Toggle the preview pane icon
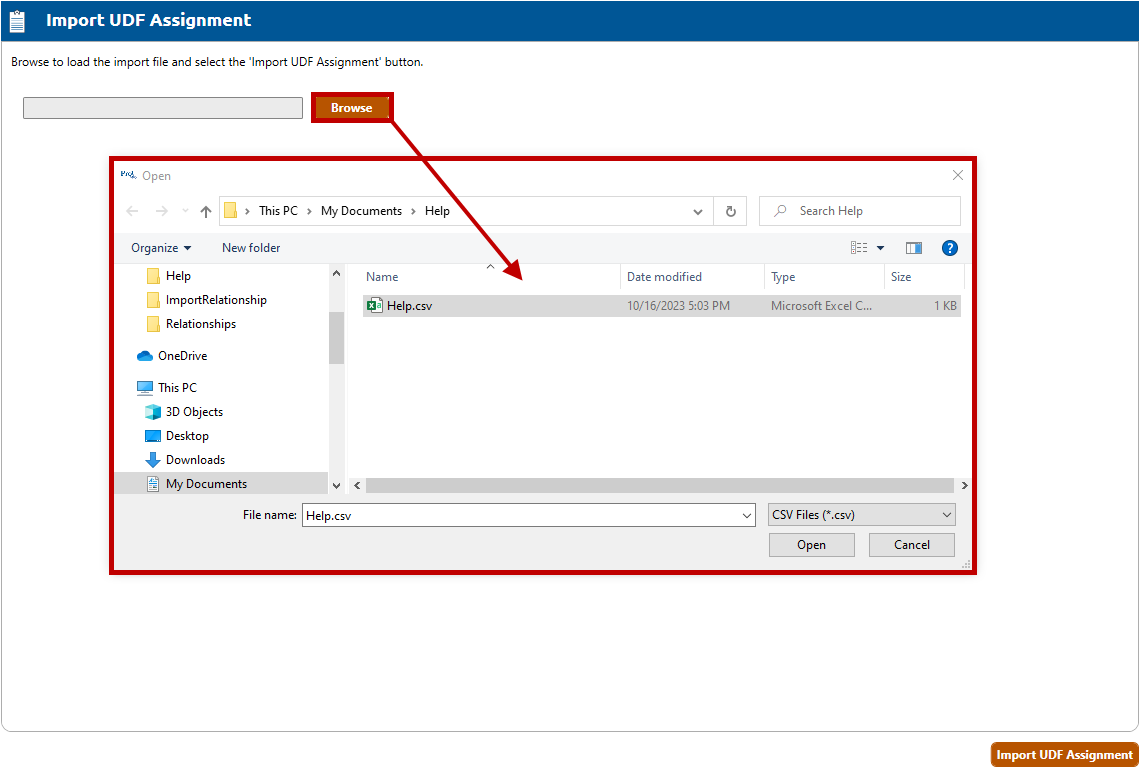1145x772 pixels. click(913, 248)
